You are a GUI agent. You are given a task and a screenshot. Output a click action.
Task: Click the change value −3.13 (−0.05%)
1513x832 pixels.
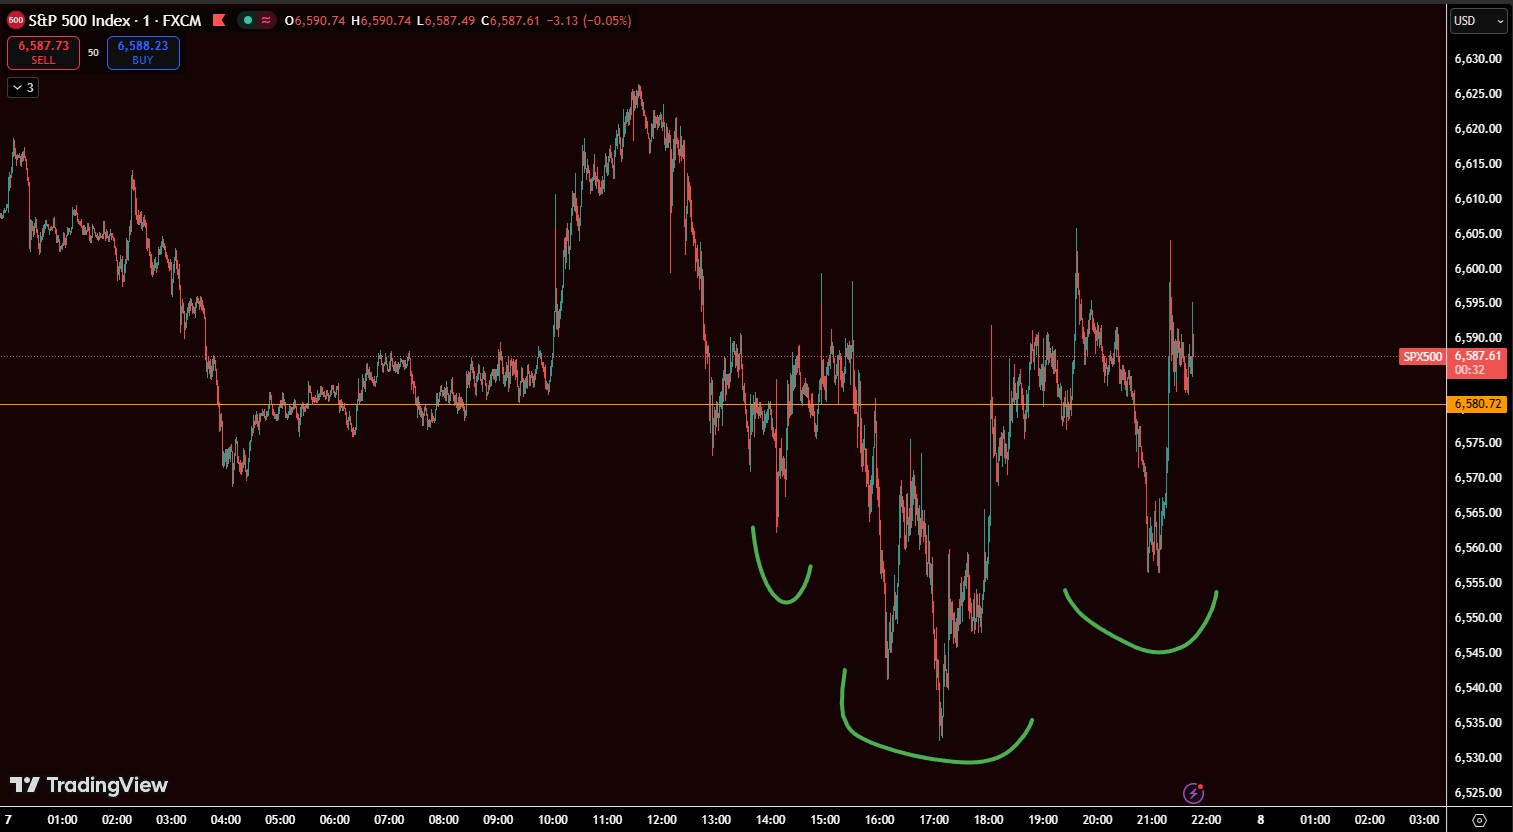pos(589,20)
